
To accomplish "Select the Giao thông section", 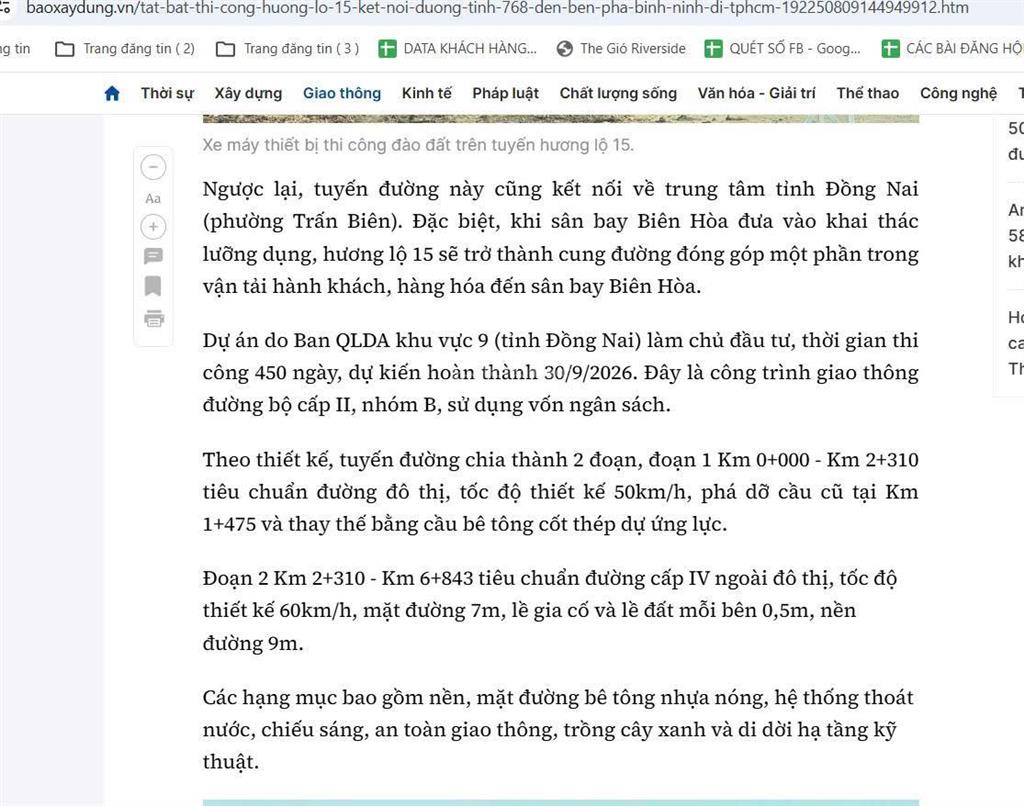I will (x=342, y=93).
